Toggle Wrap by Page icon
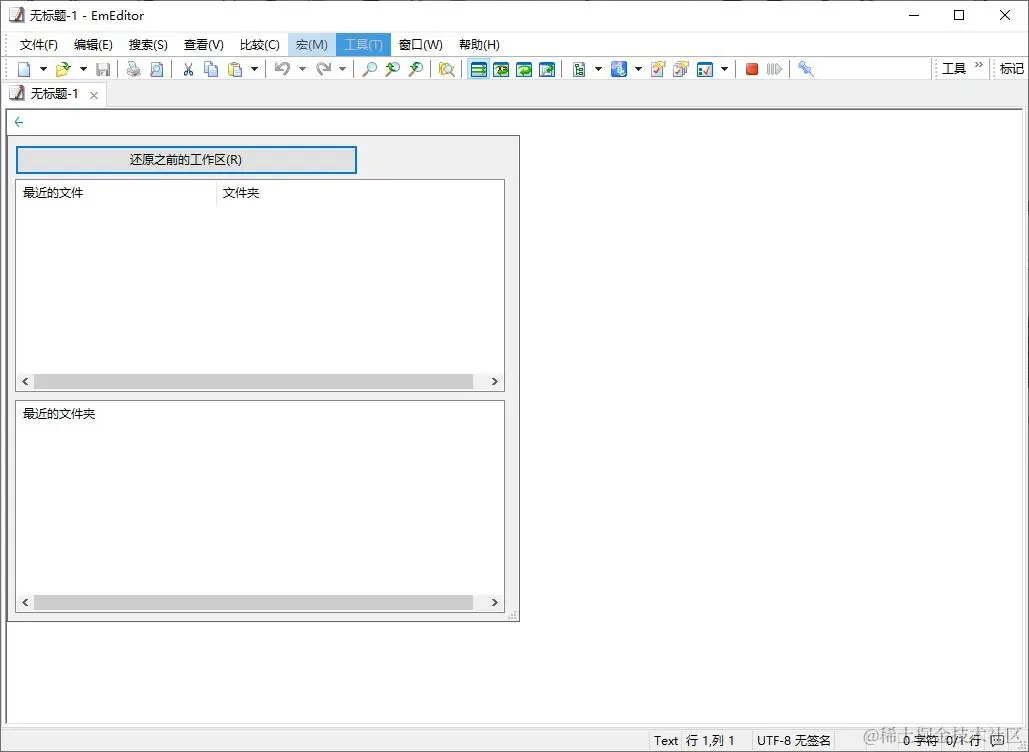1029x752 pixels. click(x=547, y=69)
